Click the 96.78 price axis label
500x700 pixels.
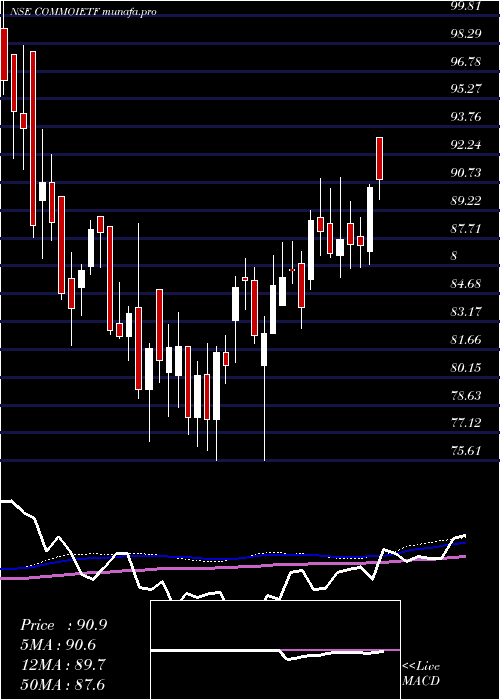(466, 62)
